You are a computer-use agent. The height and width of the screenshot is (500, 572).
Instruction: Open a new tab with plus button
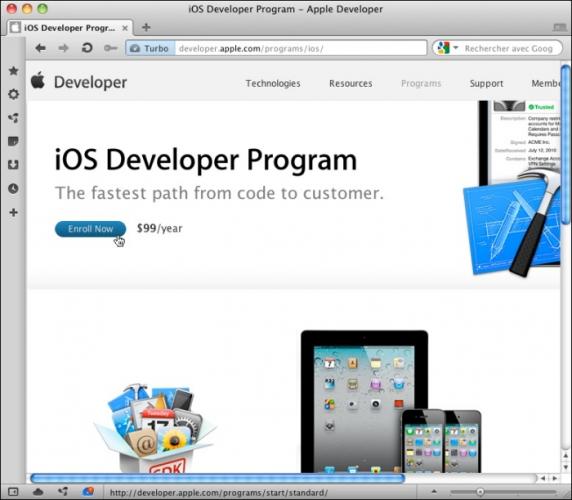point(146,27)
